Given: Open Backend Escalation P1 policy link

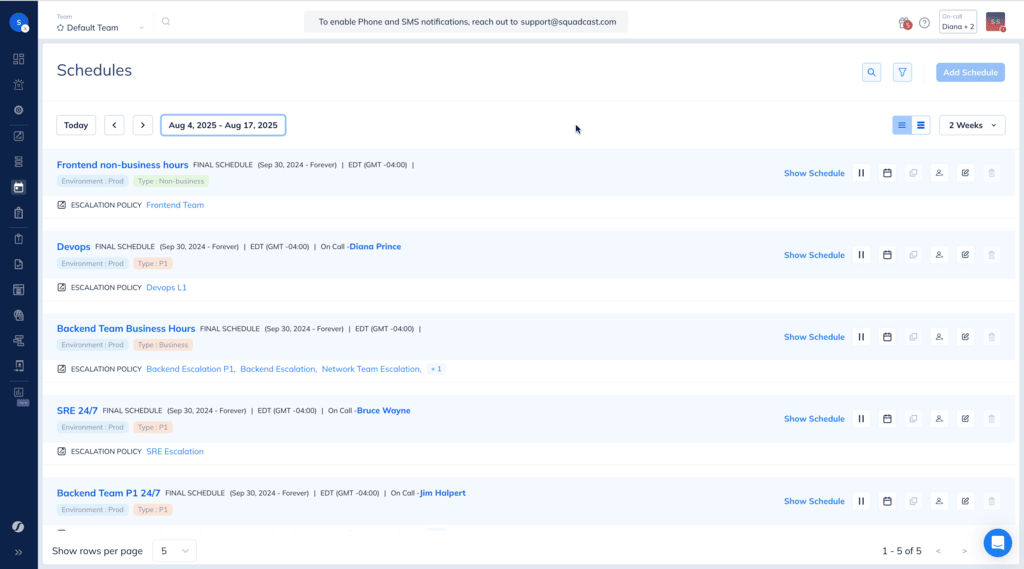Looking at the screenshot, I should (x=190, y=369).
